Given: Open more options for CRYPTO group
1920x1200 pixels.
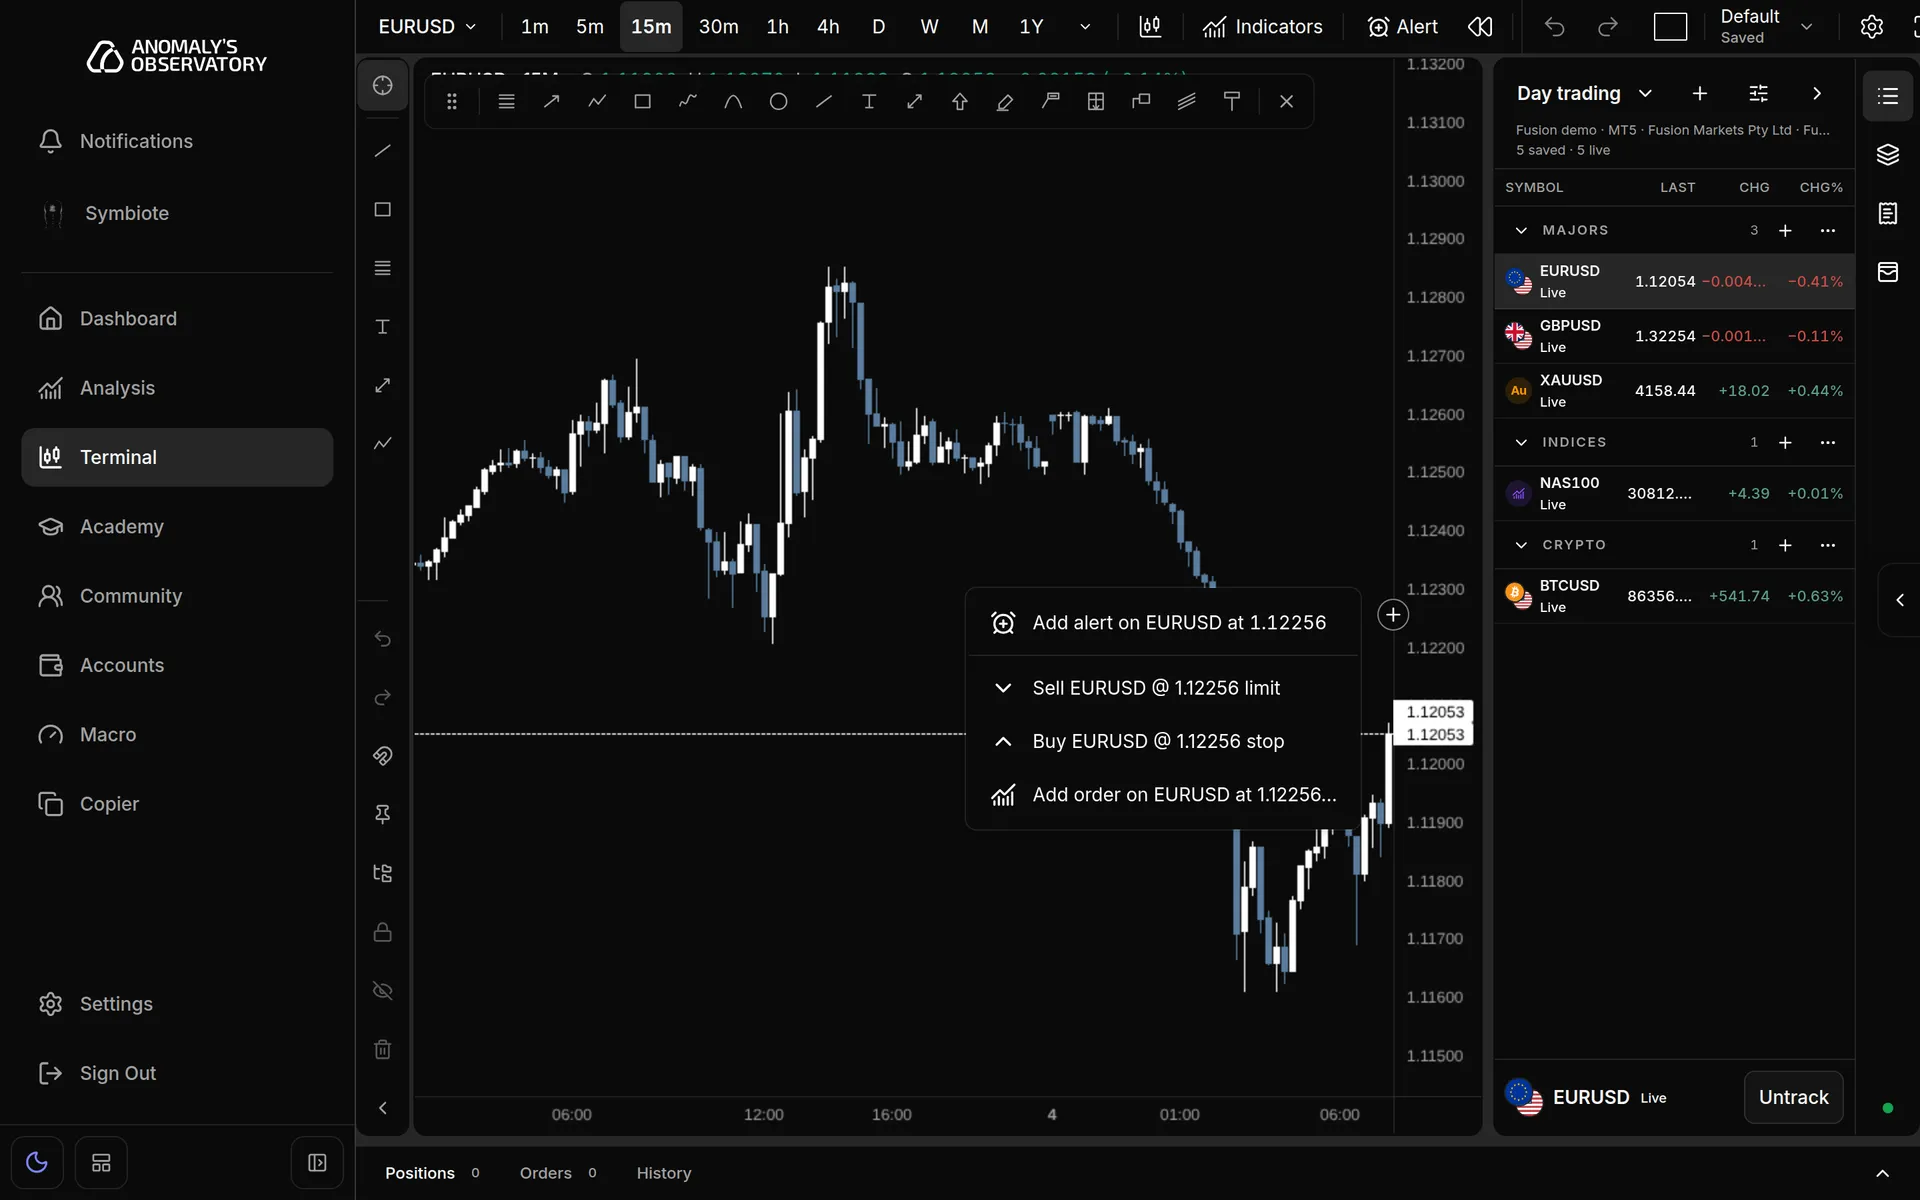Looking at the screenshot, I should (x=1828, y=546).
